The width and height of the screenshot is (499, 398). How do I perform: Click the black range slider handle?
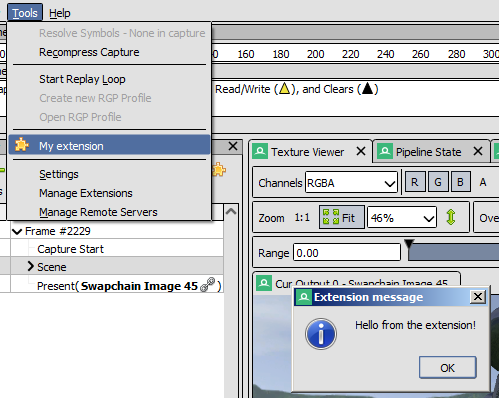[409, 244]
